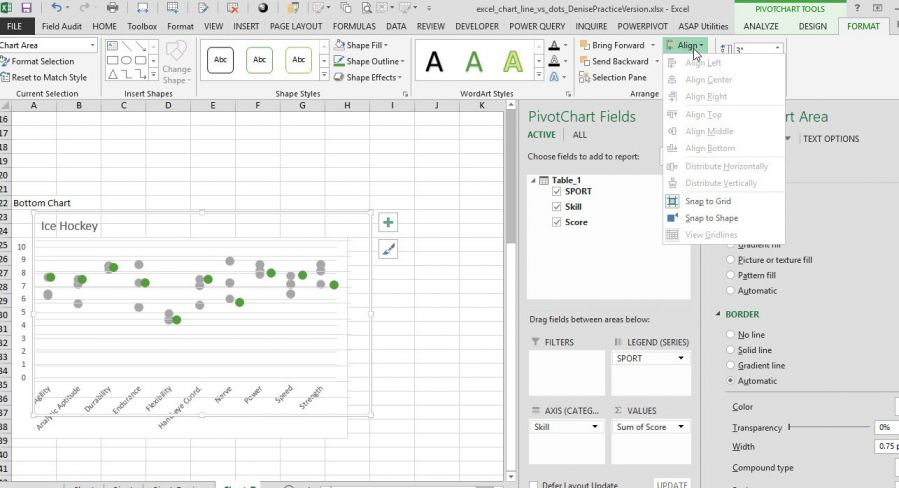This screenshot has width=899, height=488.
Task: Click the black ball icon in quick access toolbar
Action: (x=263, y=8)
